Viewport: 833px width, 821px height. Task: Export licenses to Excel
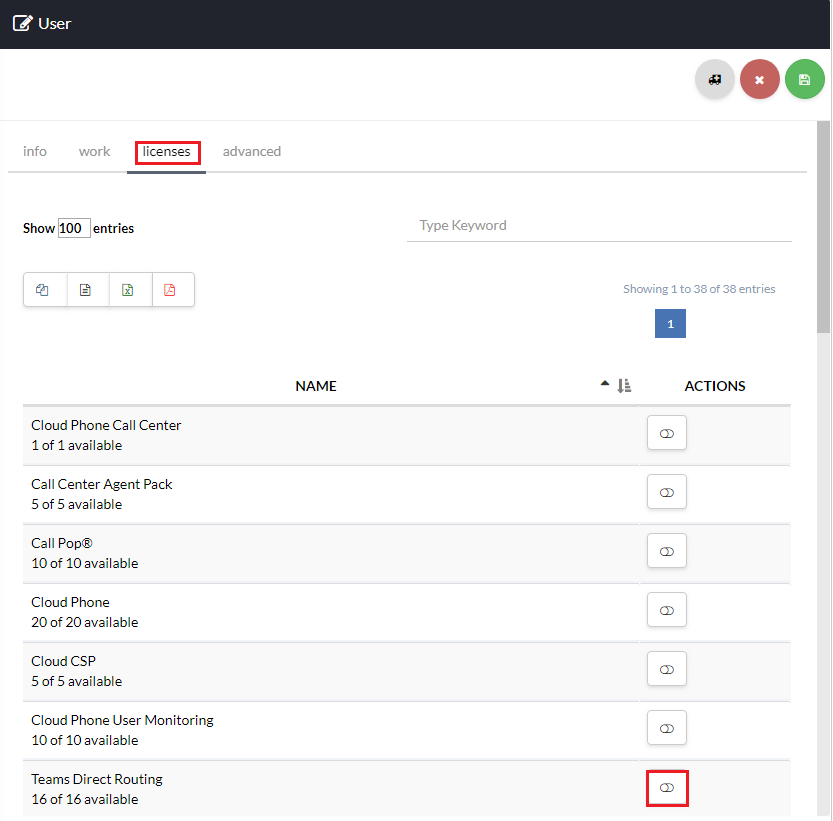(129, 290)
